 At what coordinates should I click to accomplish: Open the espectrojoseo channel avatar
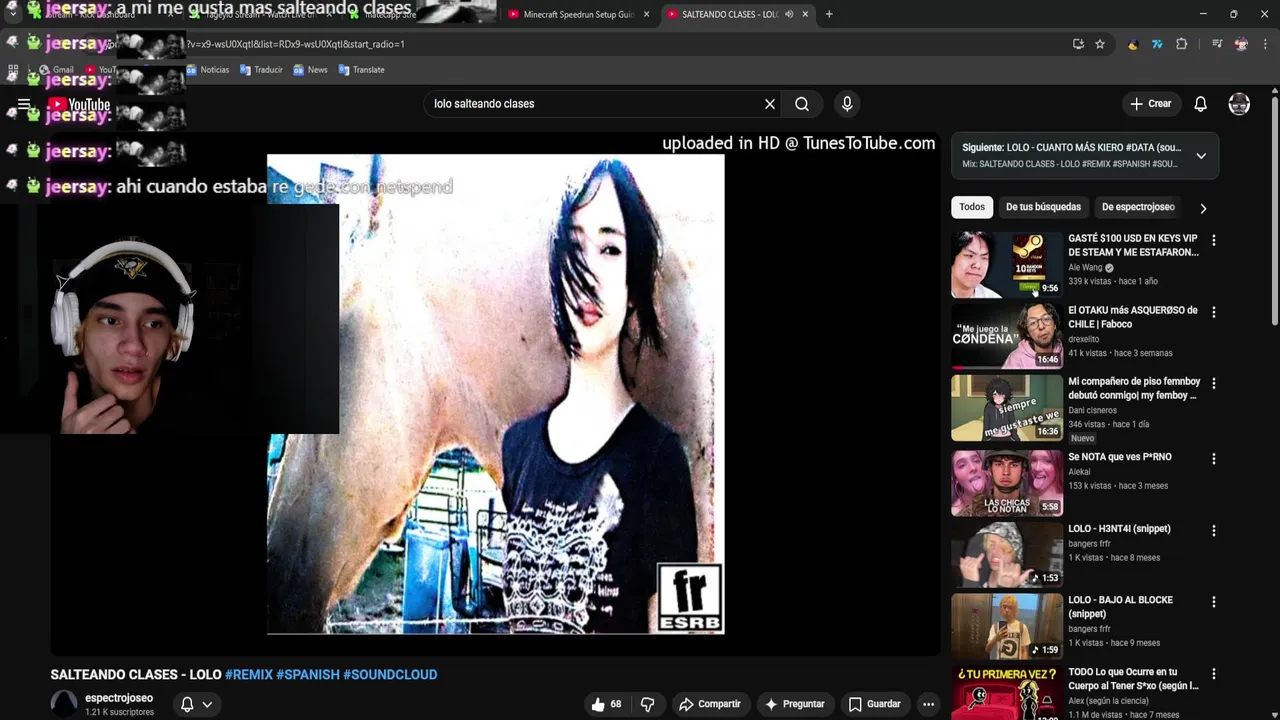[x=64, y=704]
